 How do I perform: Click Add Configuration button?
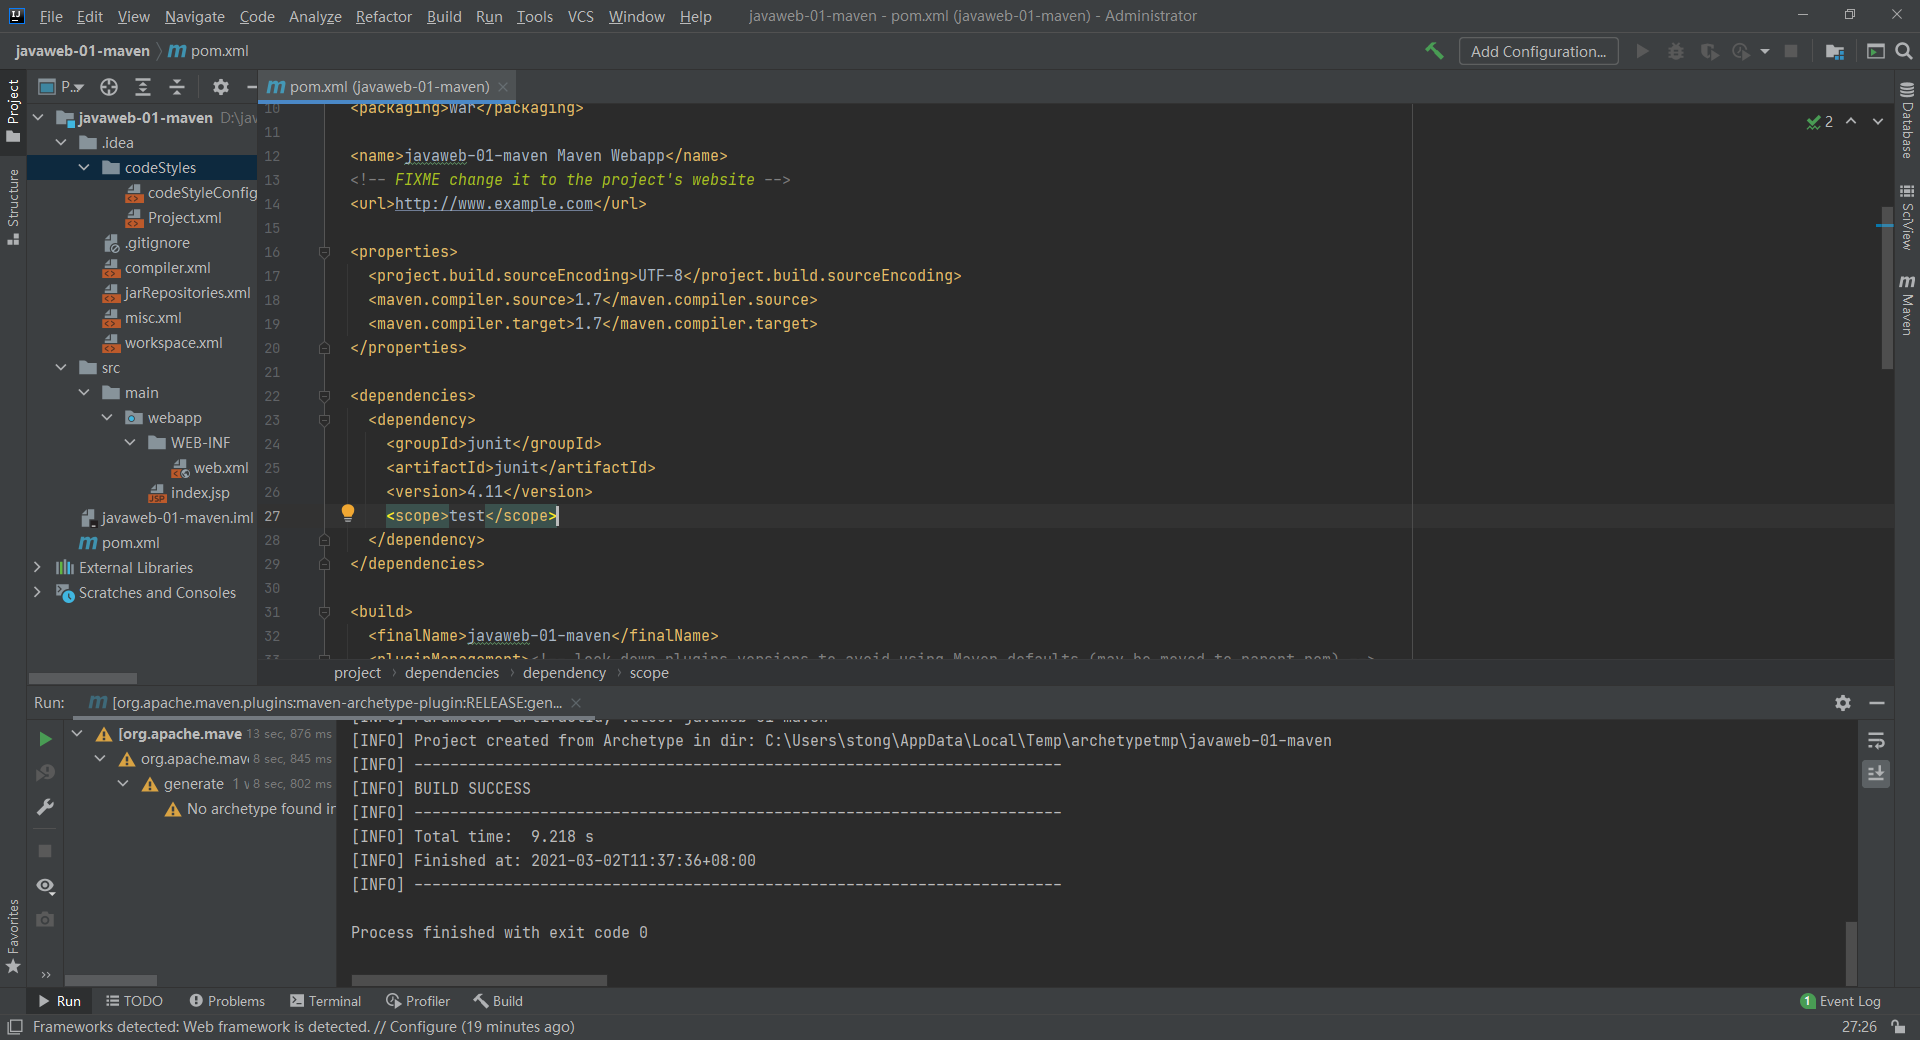1538,51
